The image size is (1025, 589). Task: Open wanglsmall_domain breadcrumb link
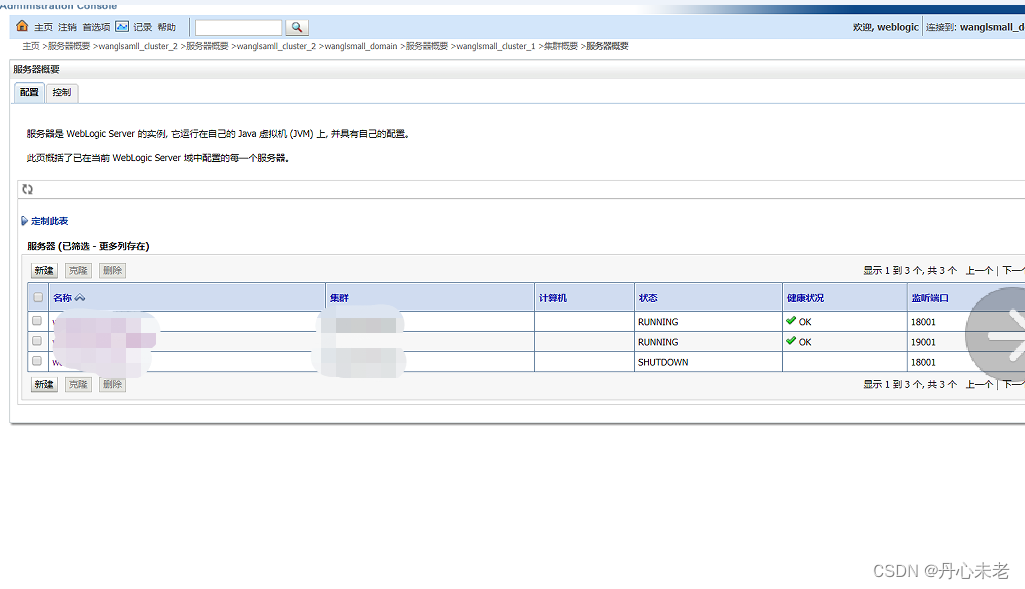click(361, 46)
